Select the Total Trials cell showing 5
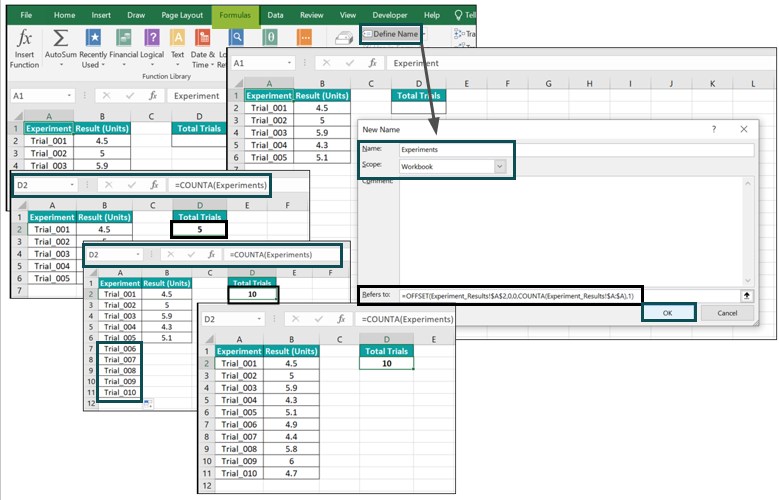 coord(199,229)
